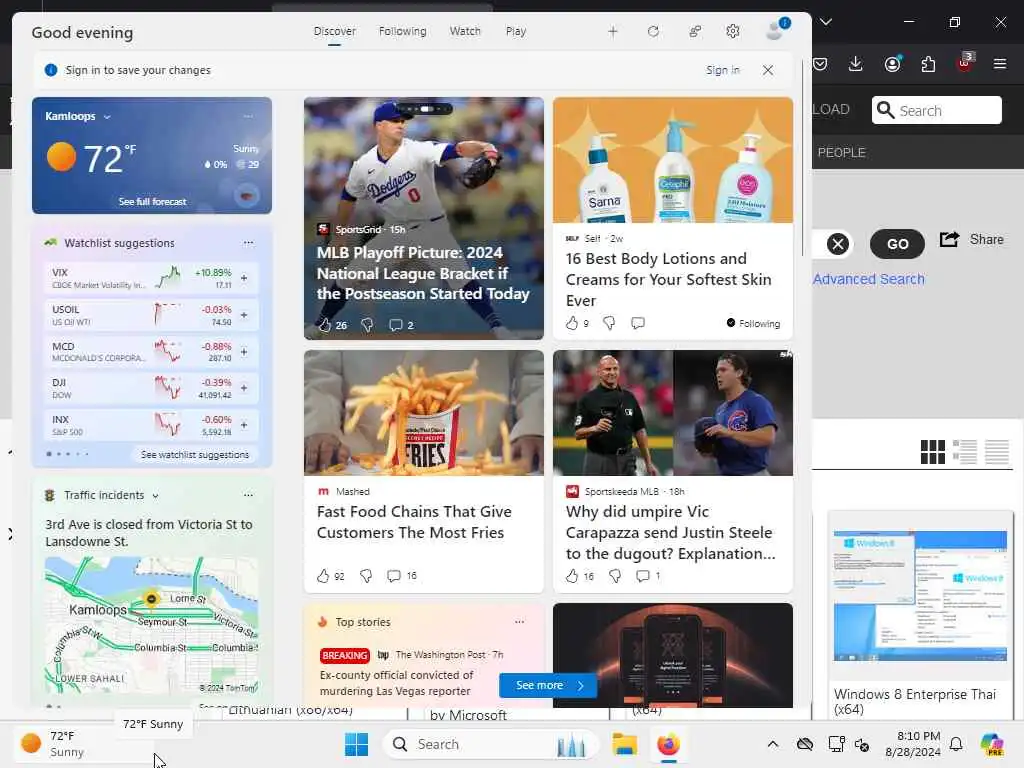The height and width of the screenshot is (768, 1024).
Task: Open Firefox downloads icon
Action: tap(856, 64)
